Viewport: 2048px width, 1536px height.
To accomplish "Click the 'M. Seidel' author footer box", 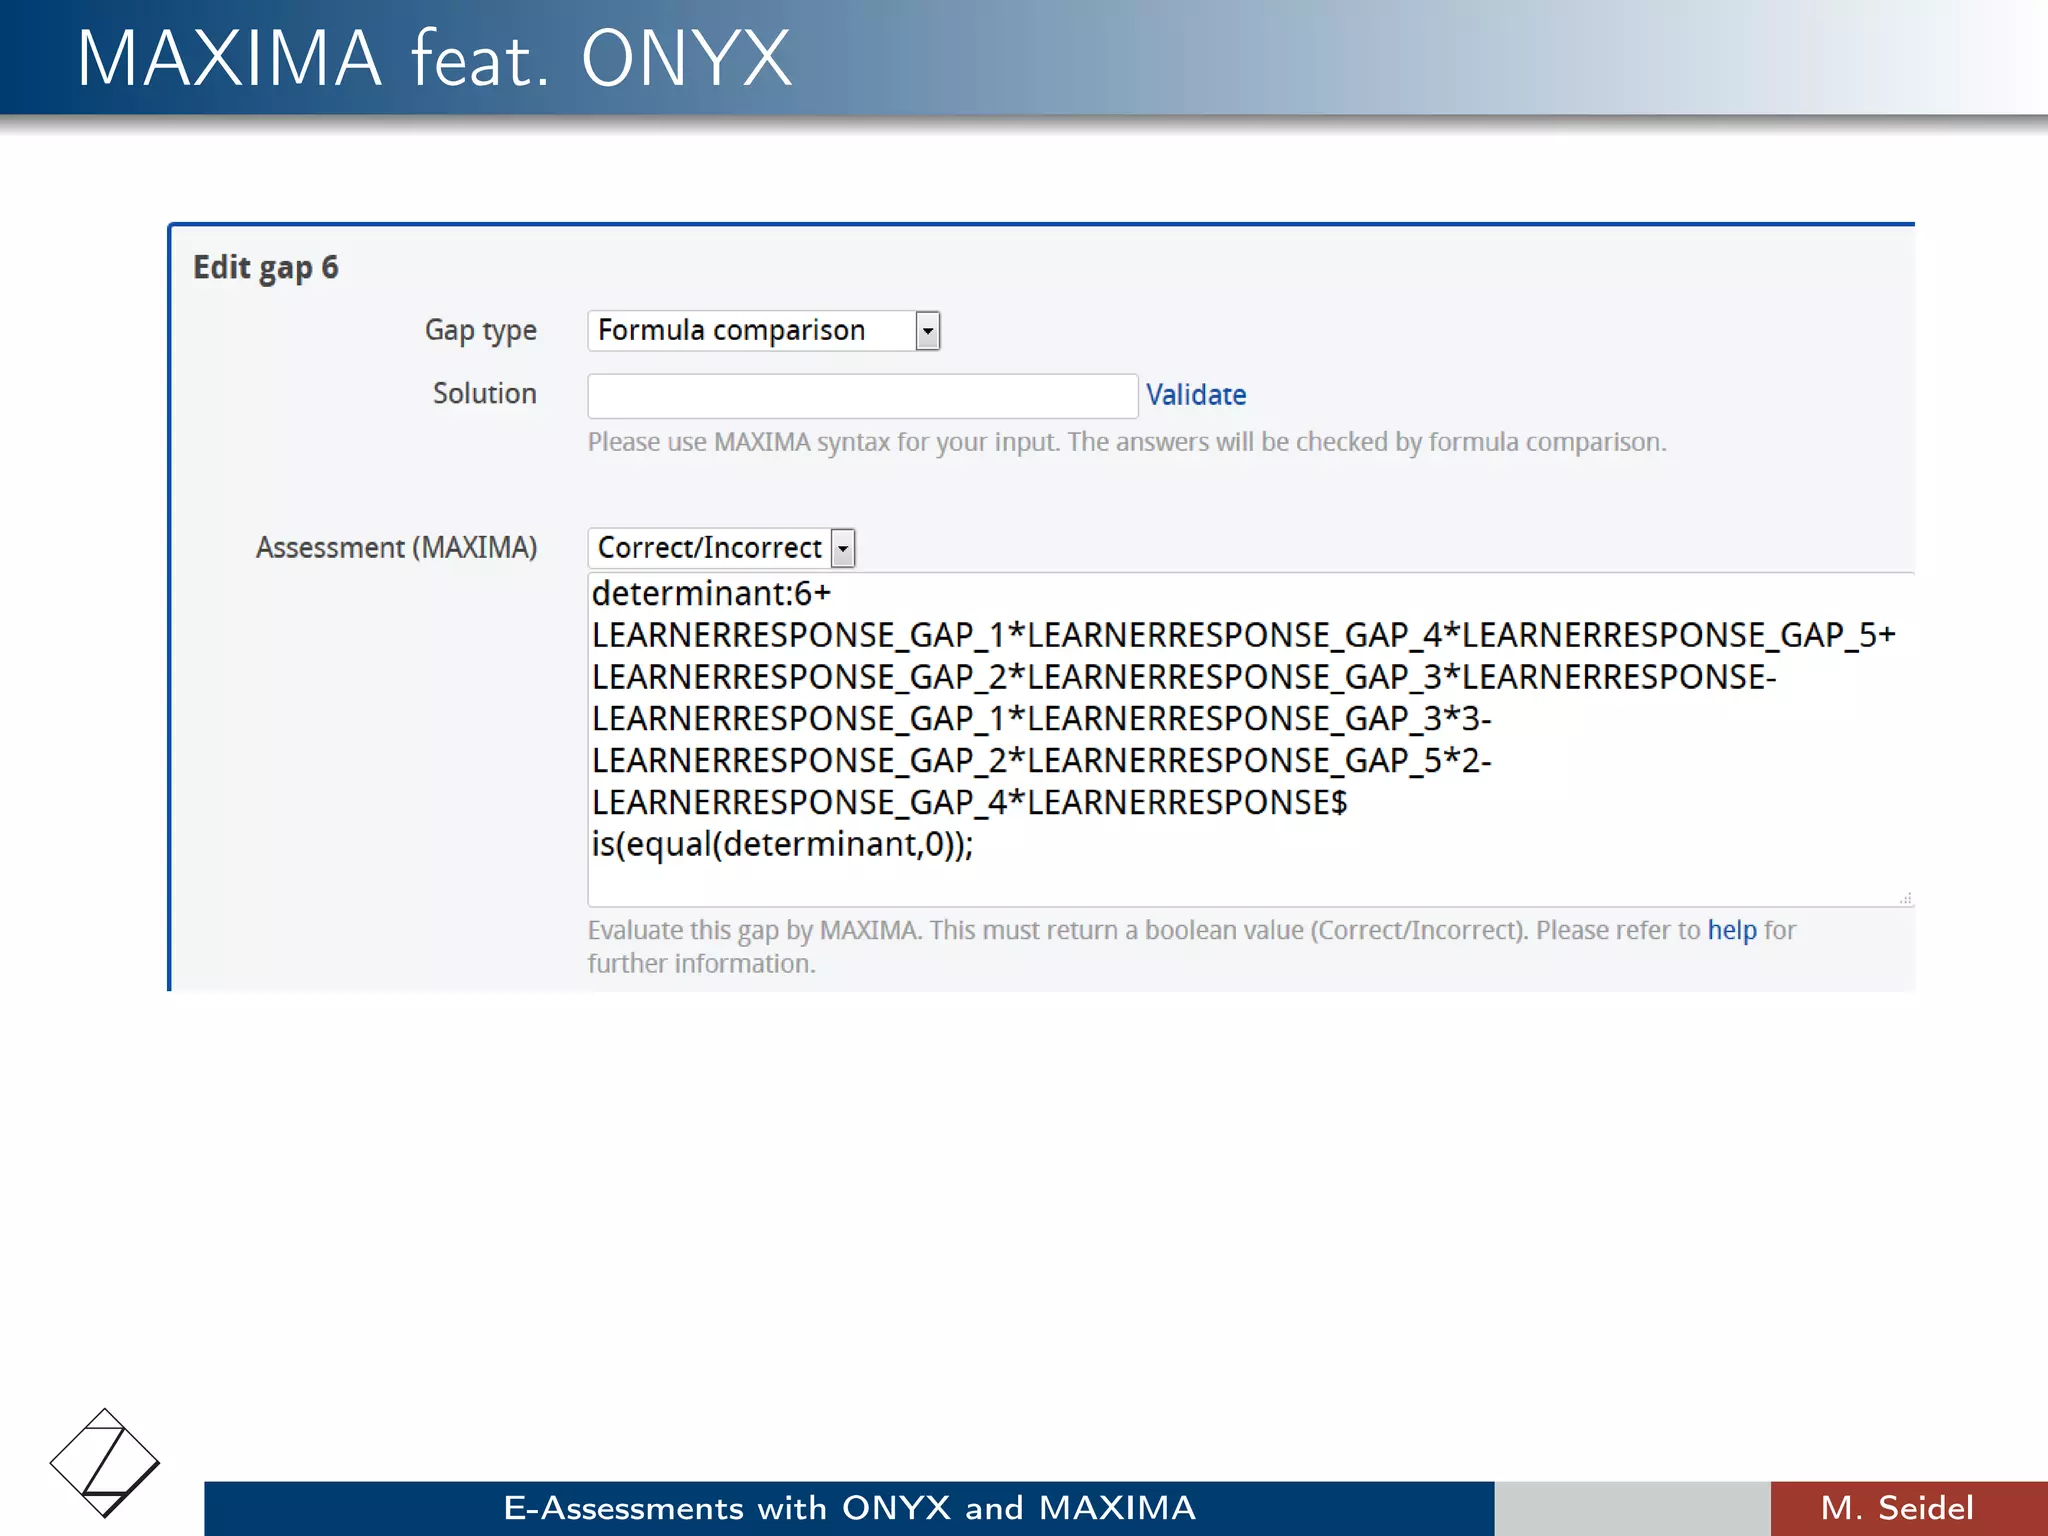I will point(1909,1508).
